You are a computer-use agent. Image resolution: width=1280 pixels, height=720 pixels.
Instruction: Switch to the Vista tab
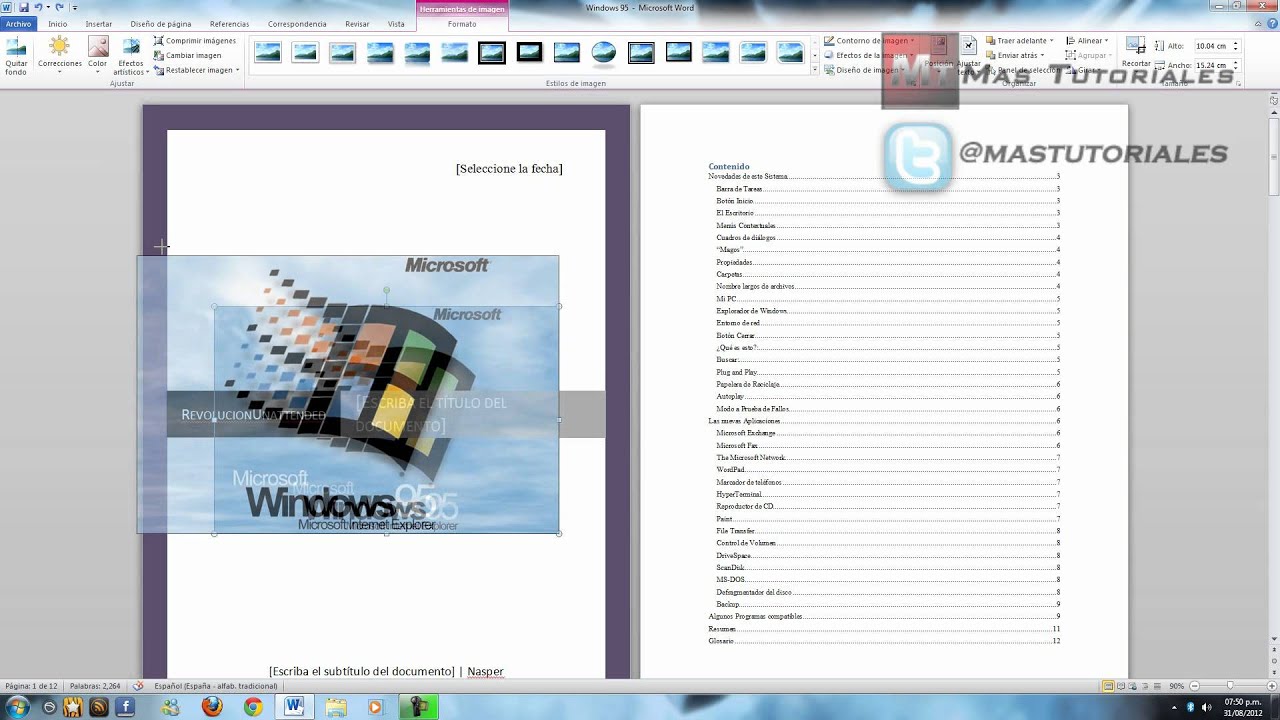(396, 24)
